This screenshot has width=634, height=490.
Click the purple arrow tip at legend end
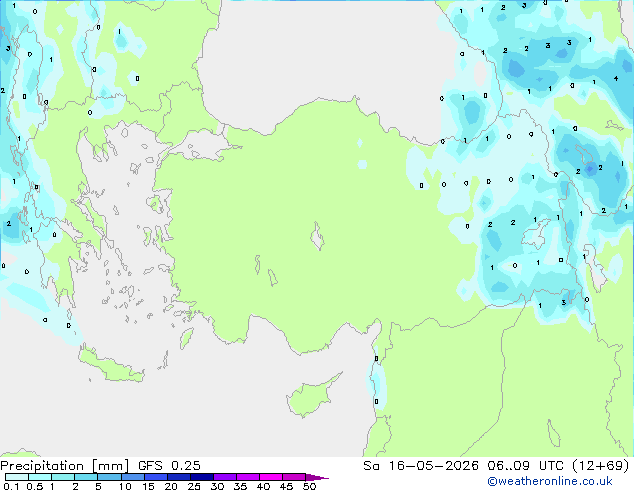coord(317,477)
